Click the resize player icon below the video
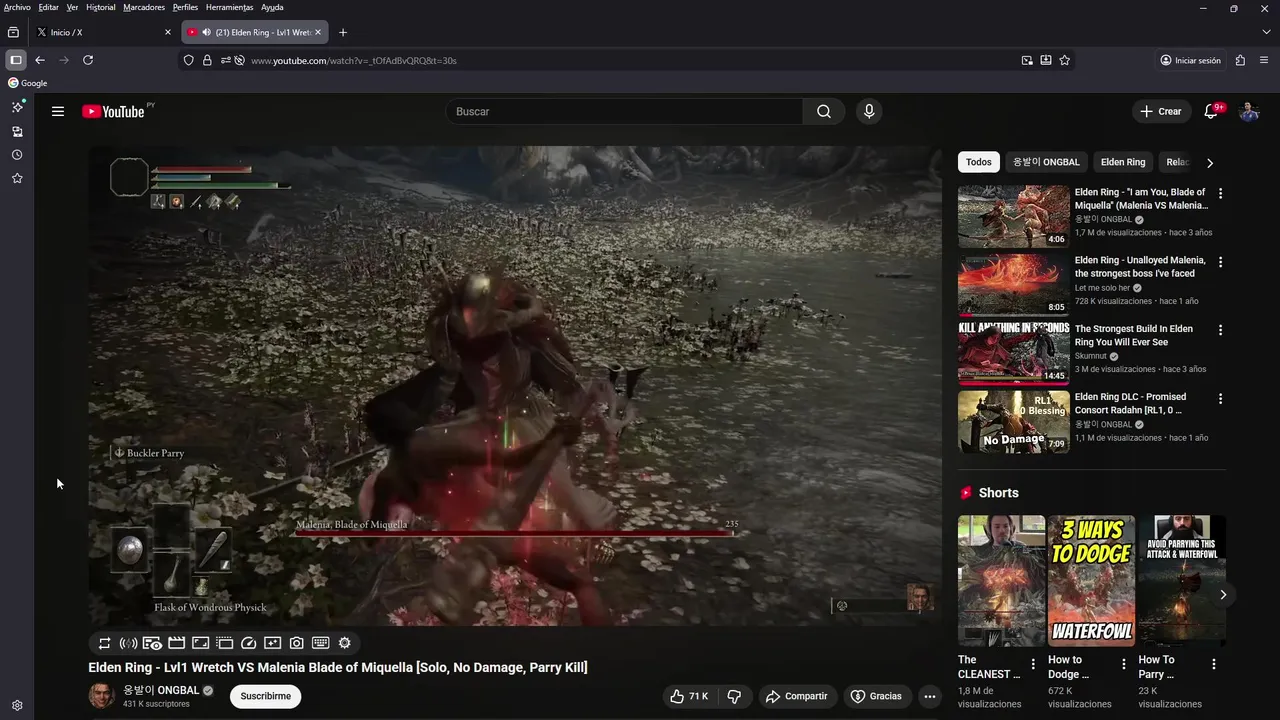Viewport: 1280px width, 720px height. 200,643
